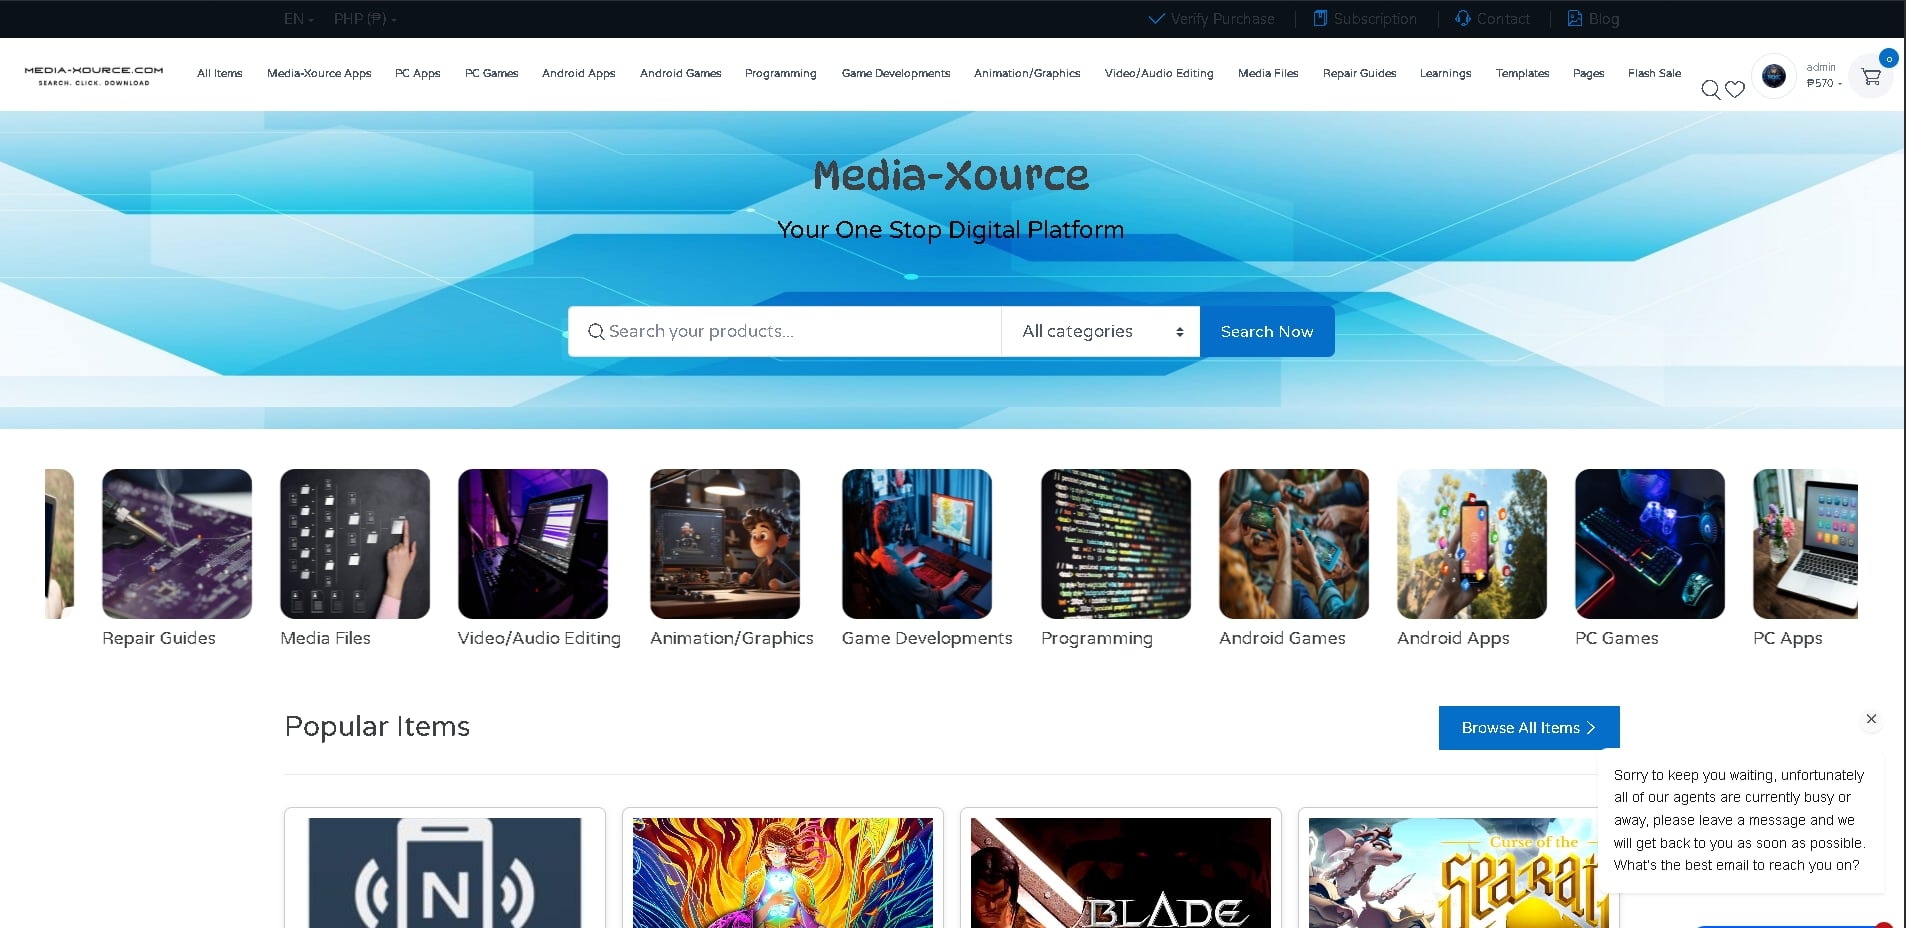Open the PC Apps category thumbnail
The width and height of the screenshot is (1906, 928).
click(x=1805, y=544)
